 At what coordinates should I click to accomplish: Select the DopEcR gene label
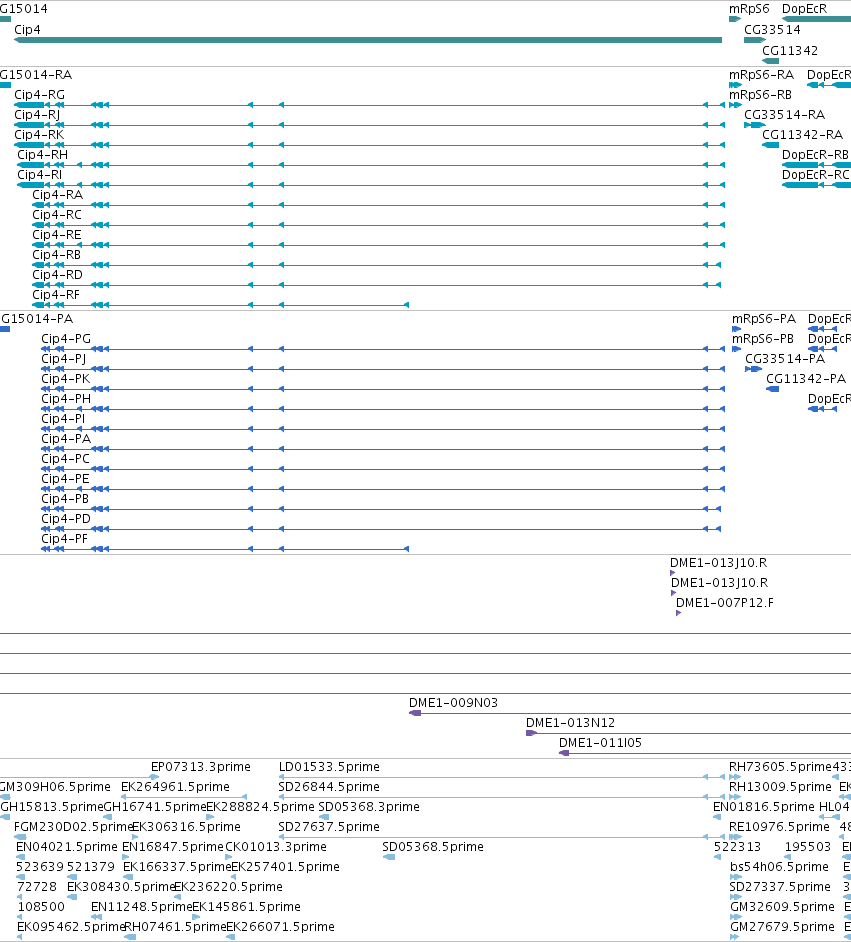804,9
